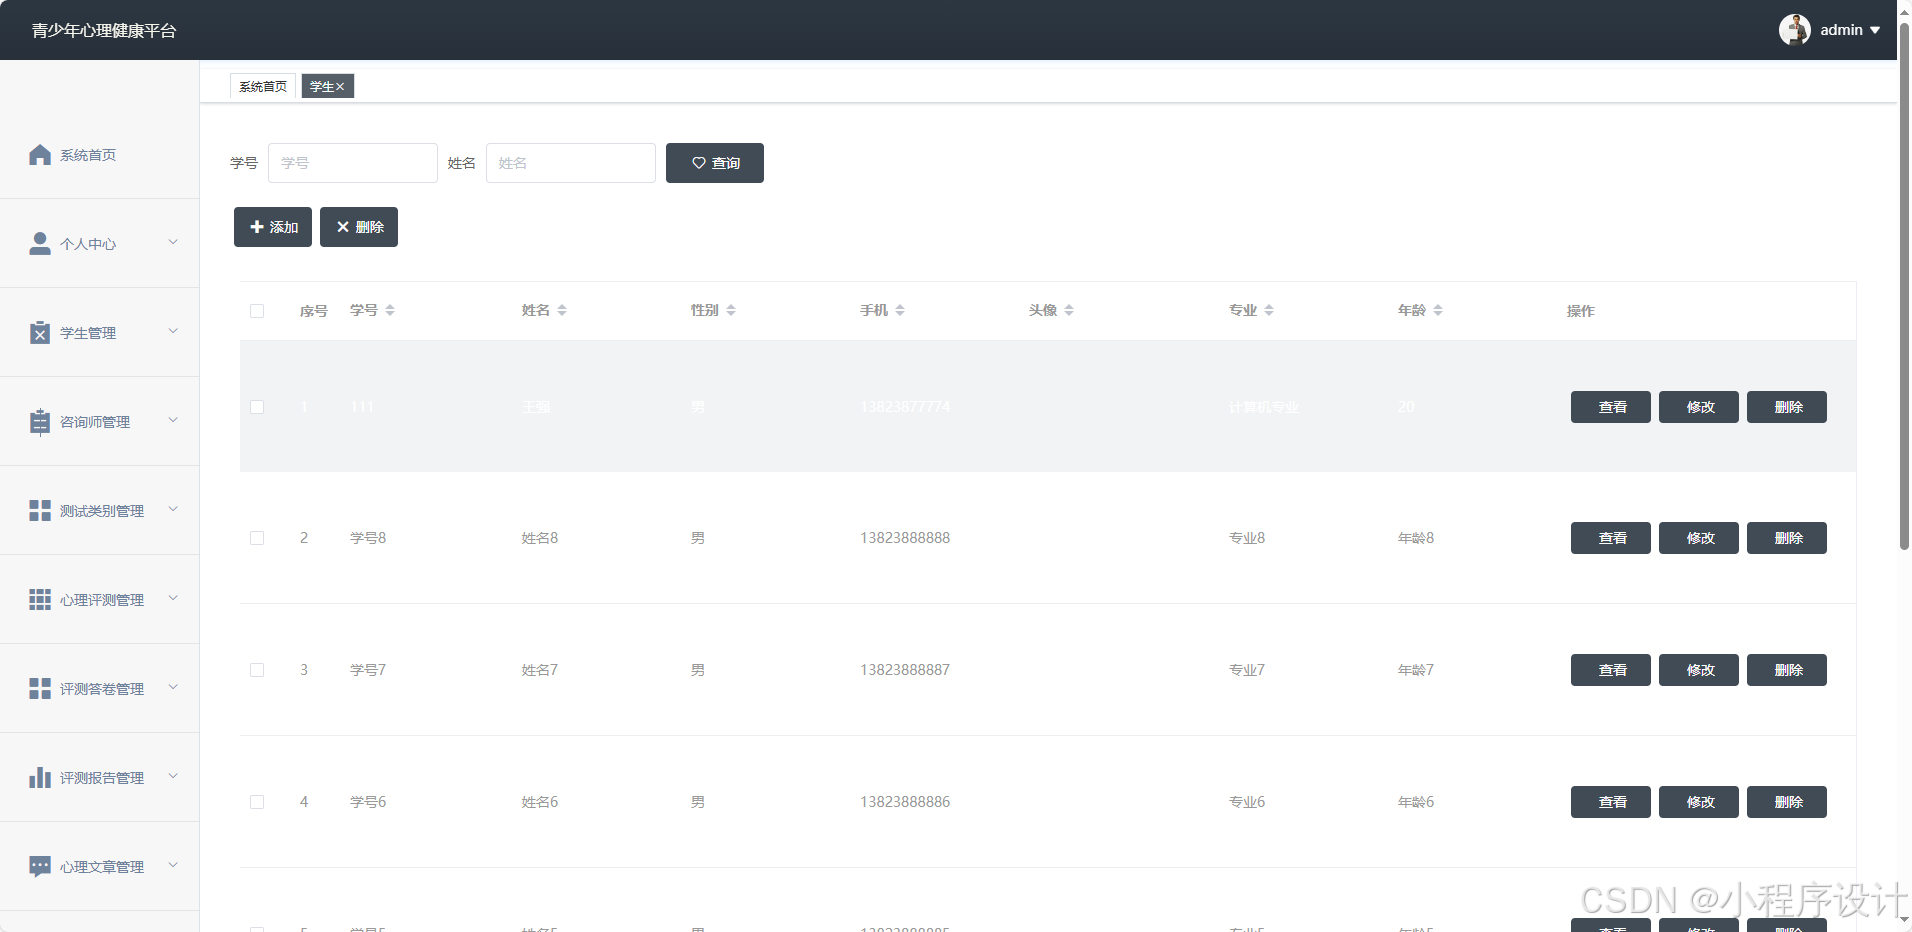
Task: Expand the 评测答卷管理 submenu chevron
Action: click(x=173, y=687)
